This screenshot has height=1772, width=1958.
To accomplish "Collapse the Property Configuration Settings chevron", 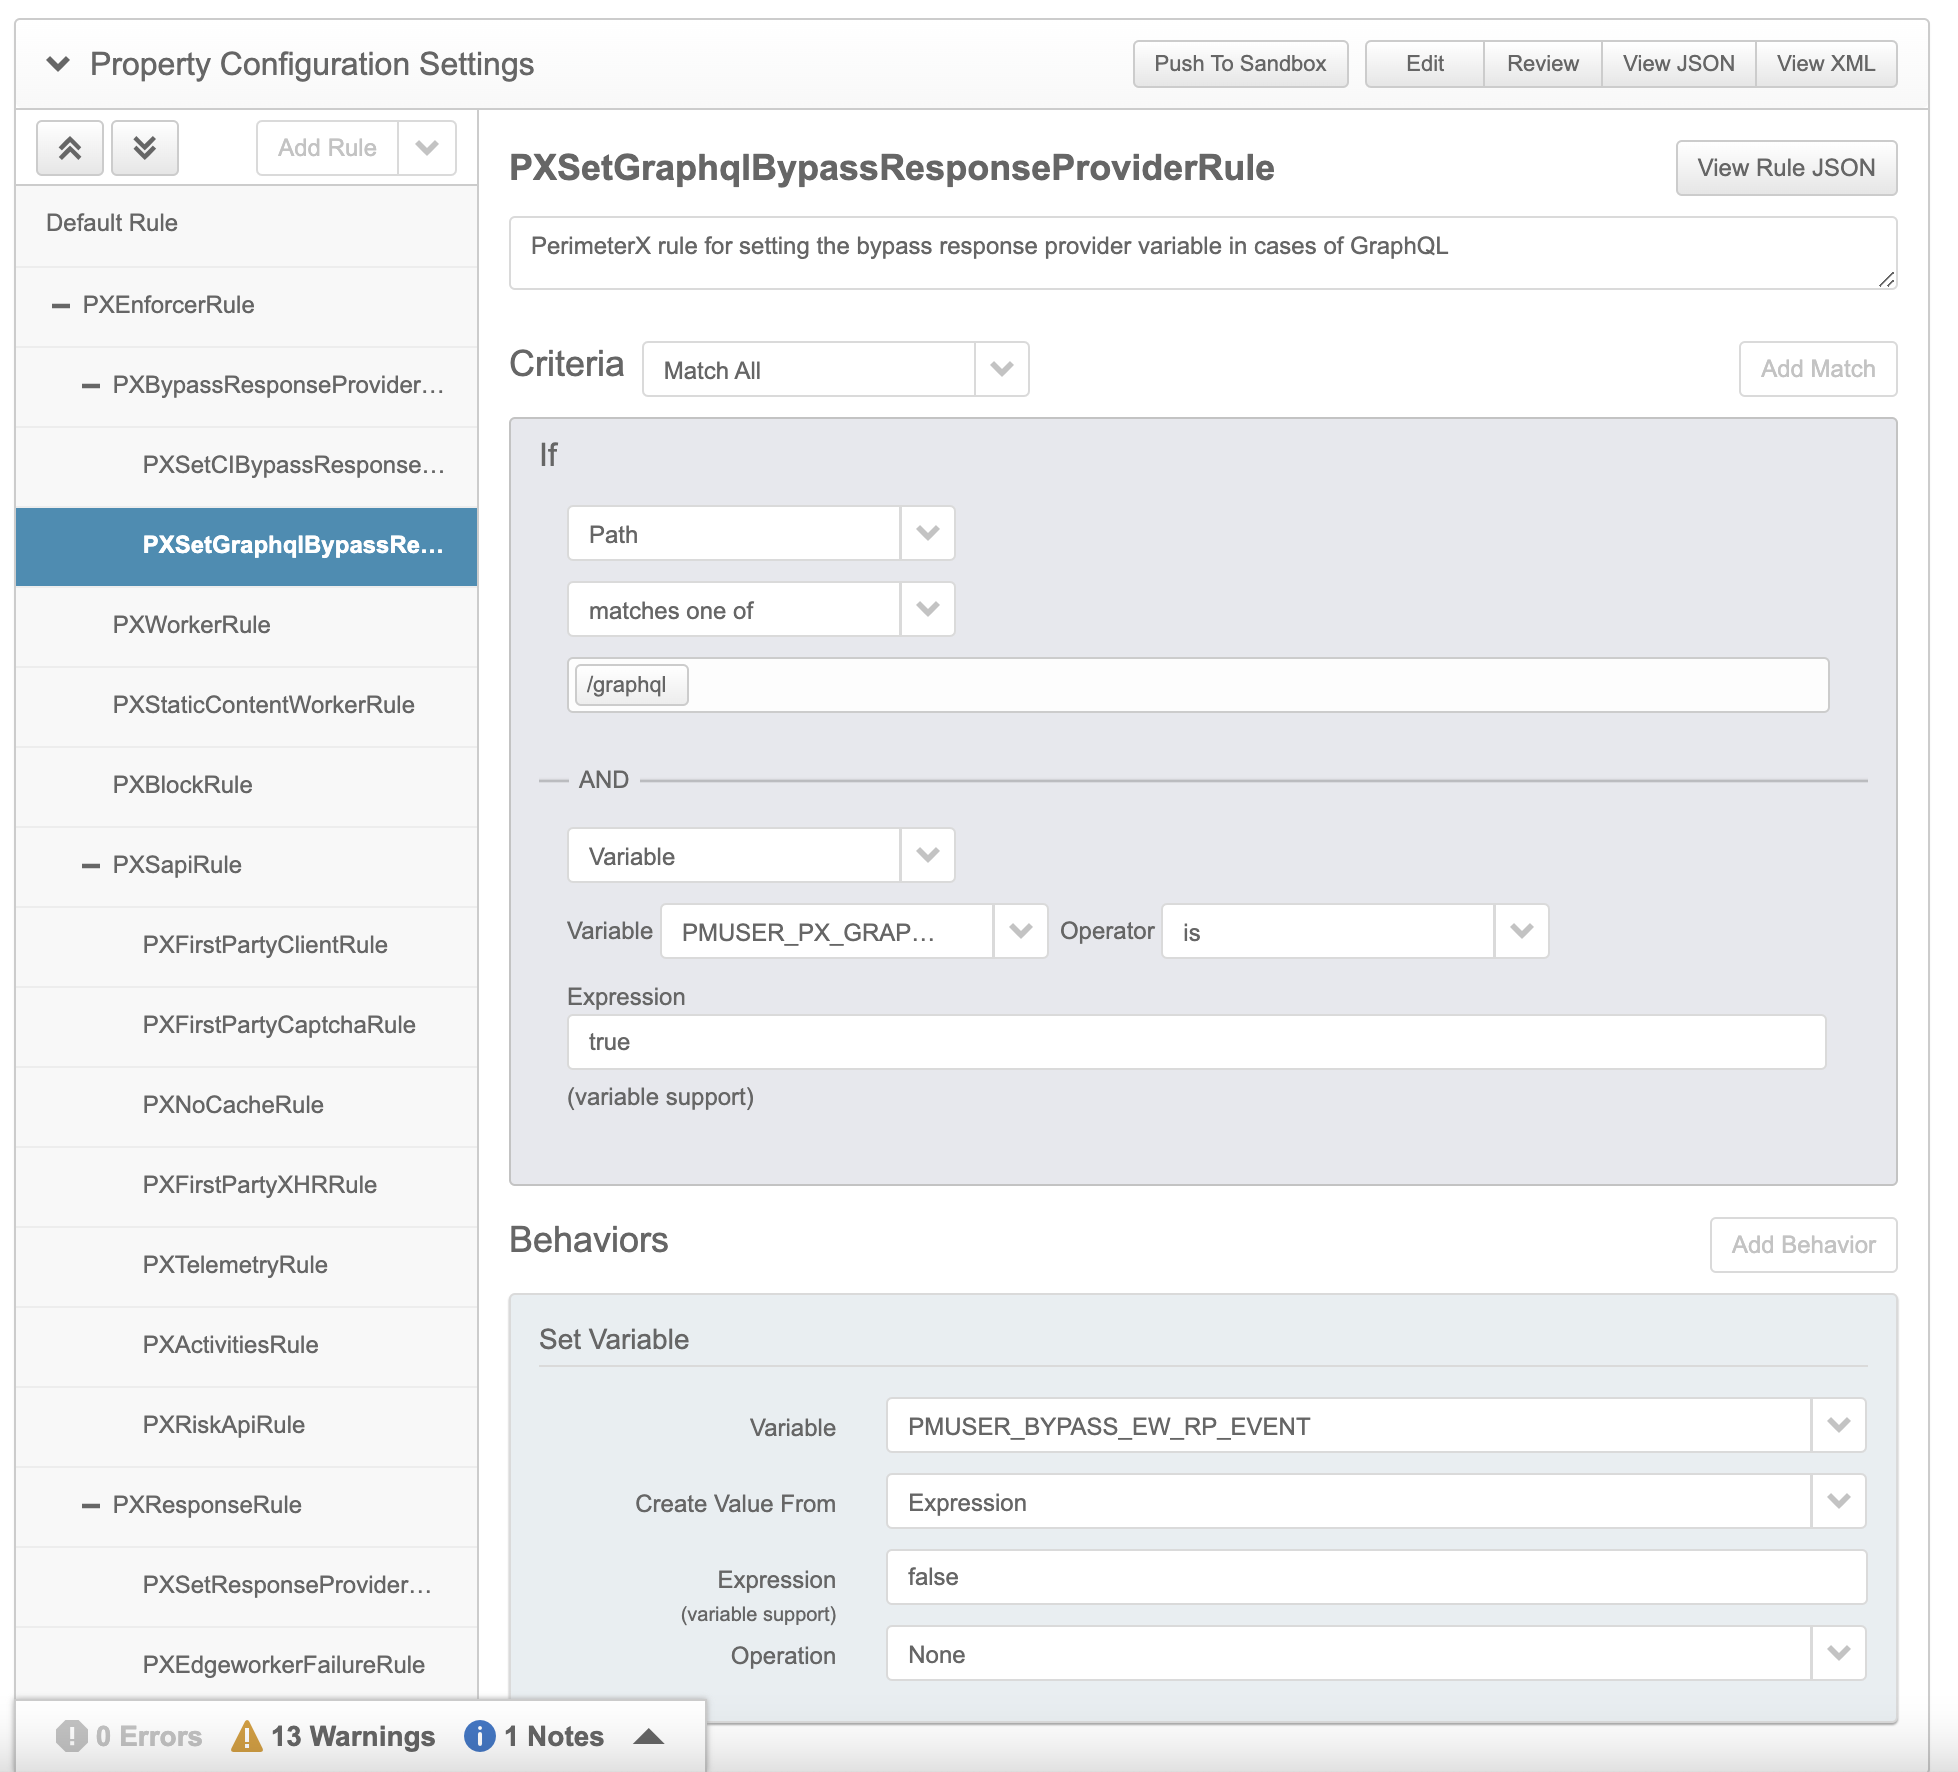I will [58, 64].
